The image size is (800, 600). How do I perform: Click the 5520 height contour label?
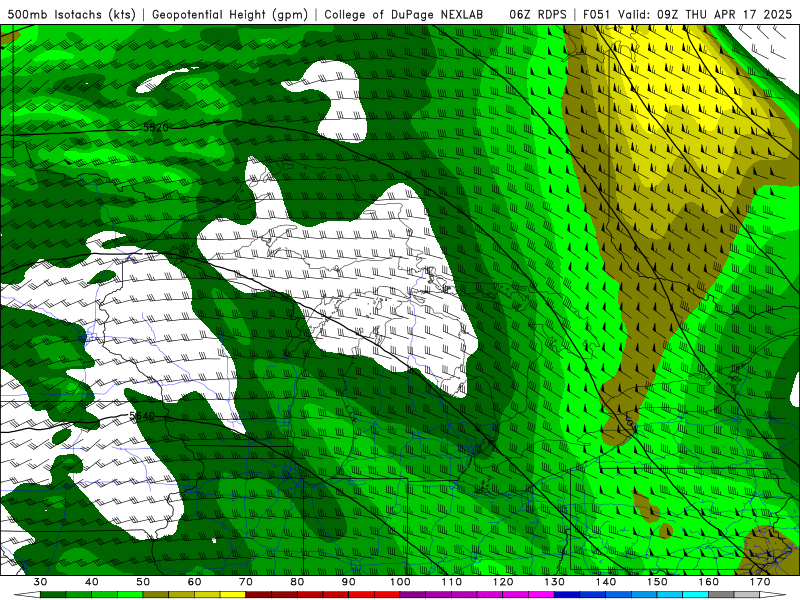pyautogui.click(x=156, y=127)
